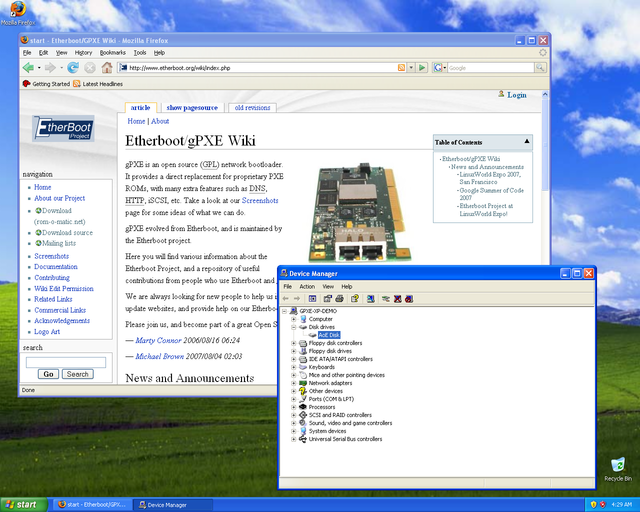The height and width of the screenshot is (512, 640).
Task: Click the Help icon in Device Manager toolbar
Action: [x=355, y=299]
